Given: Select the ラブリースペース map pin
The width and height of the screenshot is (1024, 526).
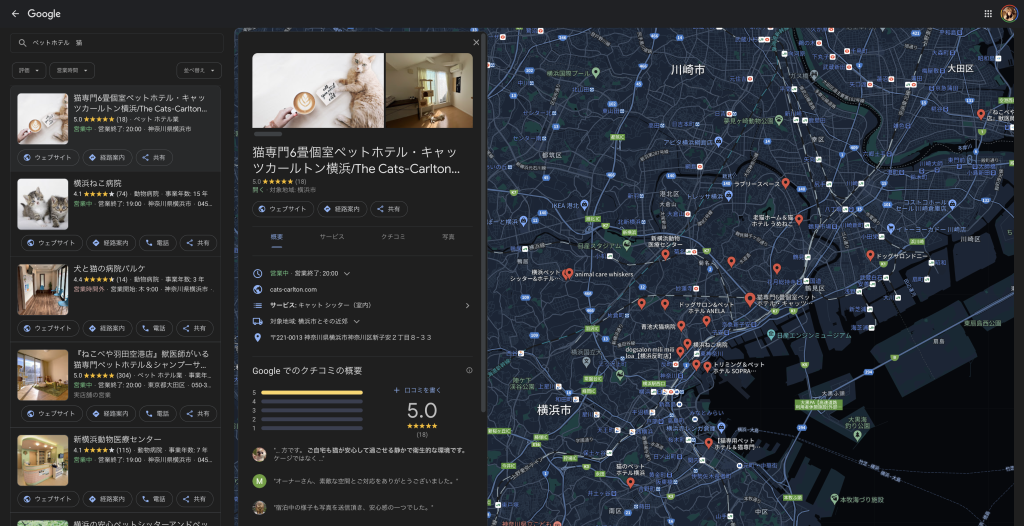Looking at the screenshot, I should [786, 184].
